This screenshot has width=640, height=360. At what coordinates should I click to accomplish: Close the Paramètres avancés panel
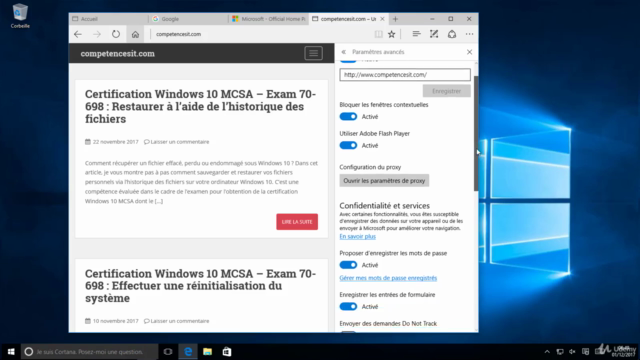(469, 52)
